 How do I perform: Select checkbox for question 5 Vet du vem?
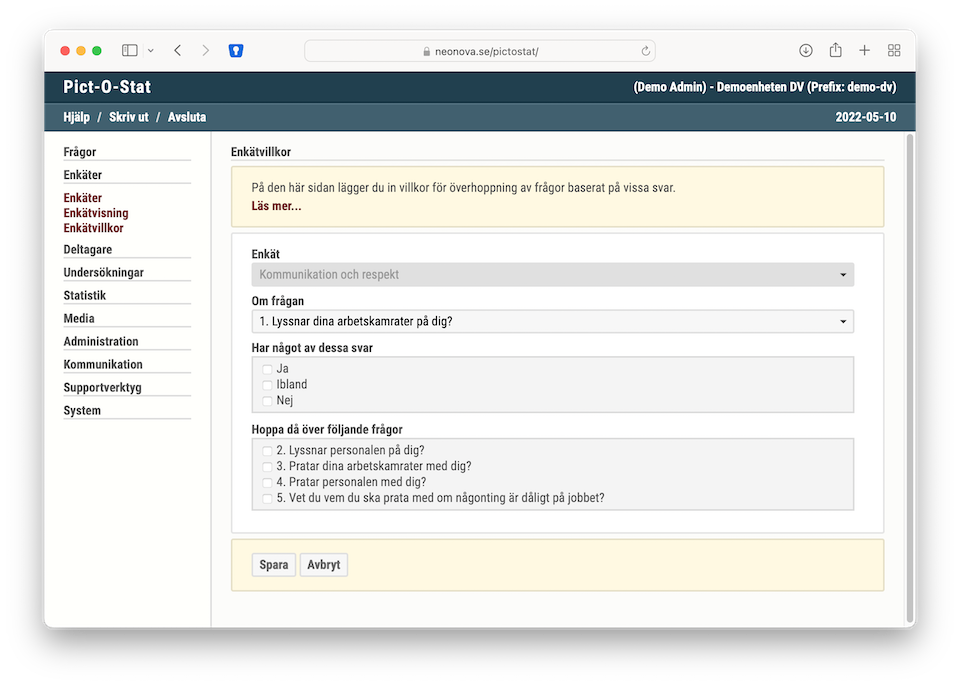point(267,498)
